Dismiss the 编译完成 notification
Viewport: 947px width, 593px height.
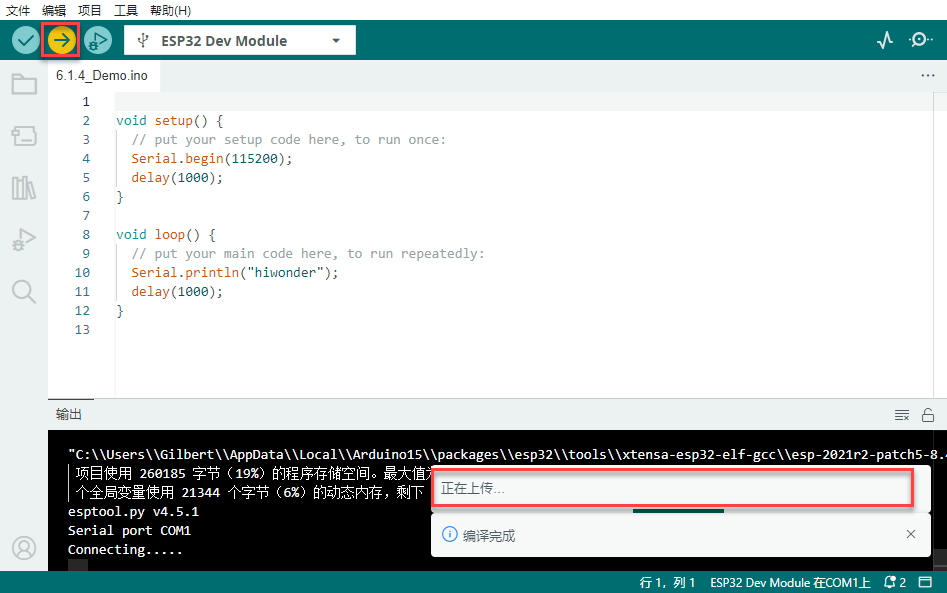tap(910, 535)
